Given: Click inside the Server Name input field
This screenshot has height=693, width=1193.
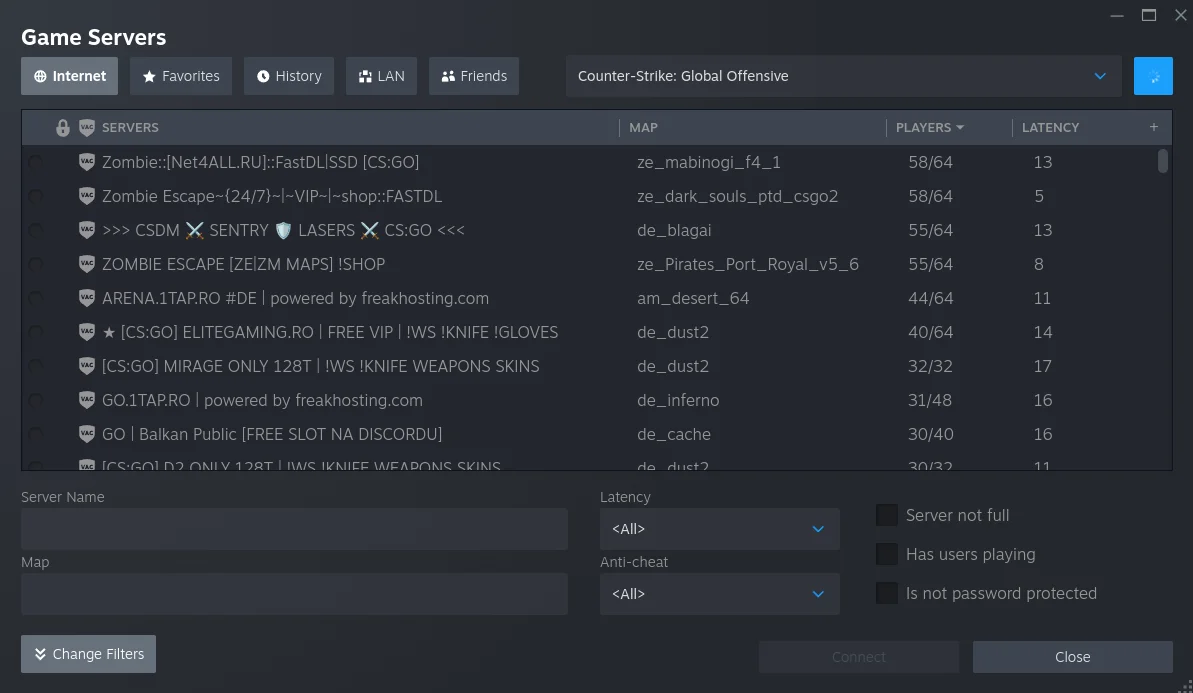Looking at the screenshot, I should (x=294, y=528).
